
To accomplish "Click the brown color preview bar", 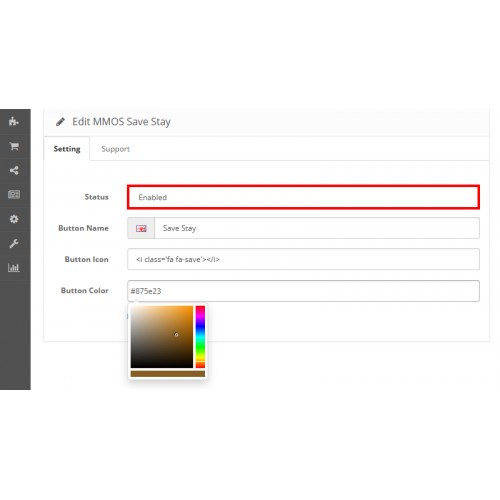I will tap(168, 374).
